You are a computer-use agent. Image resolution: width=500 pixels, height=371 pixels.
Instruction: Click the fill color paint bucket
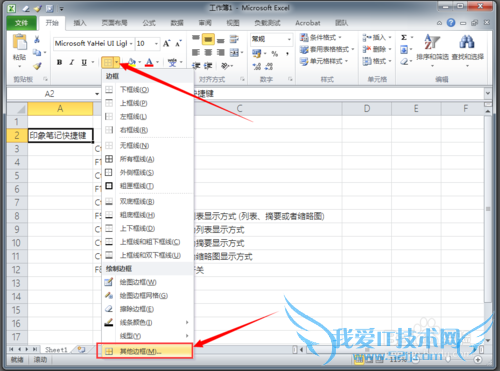(x=132, y=62)
